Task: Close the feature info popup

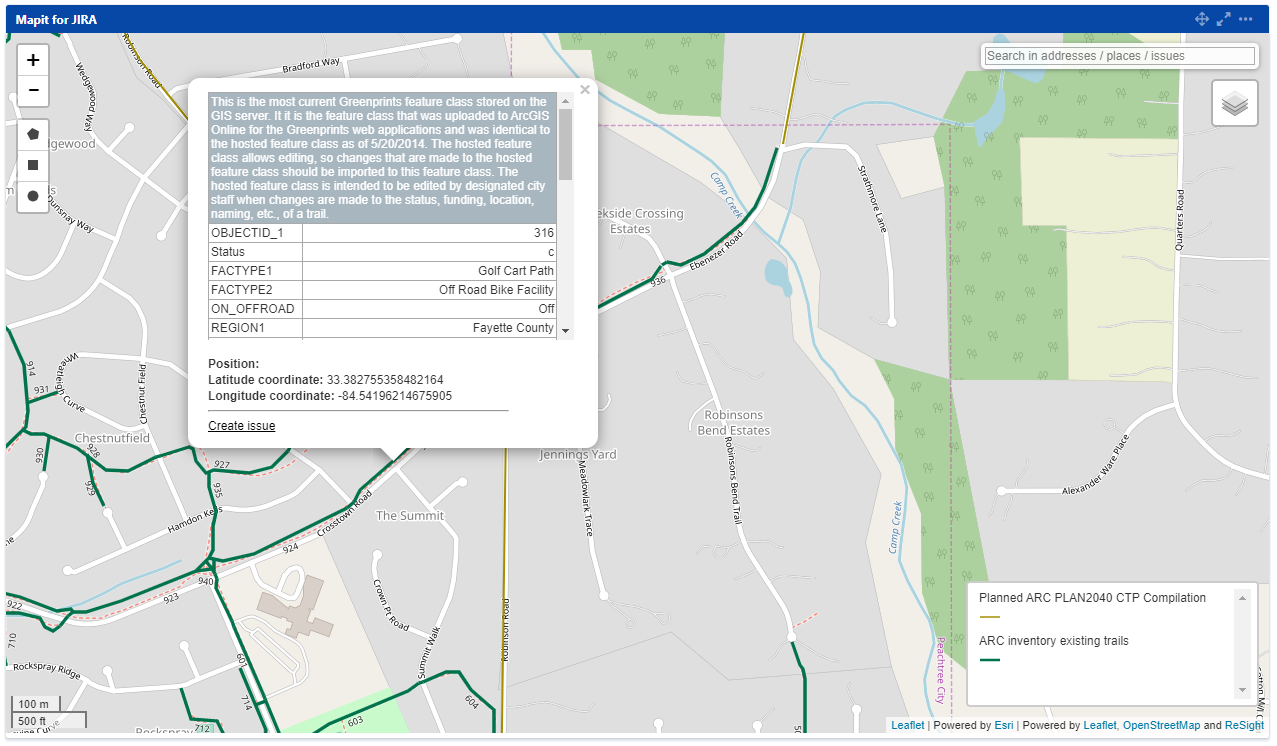Action: (584, 89)
